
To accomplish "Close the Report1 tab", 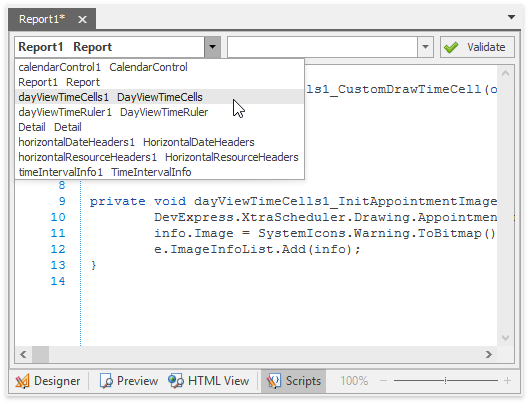I will pyautogui.click(x=82, y=20).
